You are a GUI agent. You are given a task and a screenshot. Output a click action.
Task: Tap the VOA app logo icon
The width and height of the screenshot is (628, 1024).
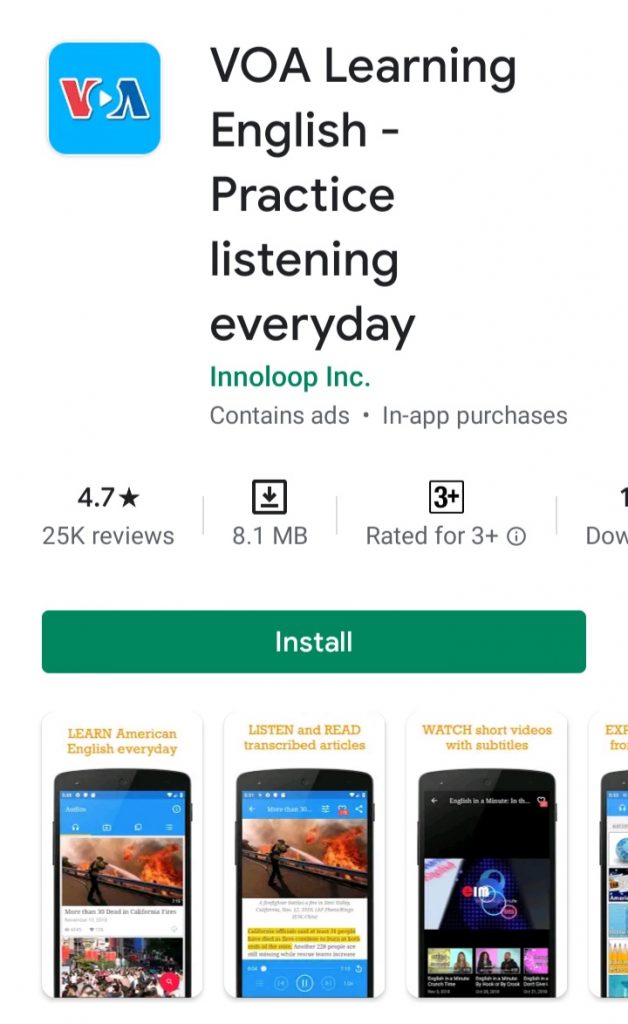pos(104,99)
